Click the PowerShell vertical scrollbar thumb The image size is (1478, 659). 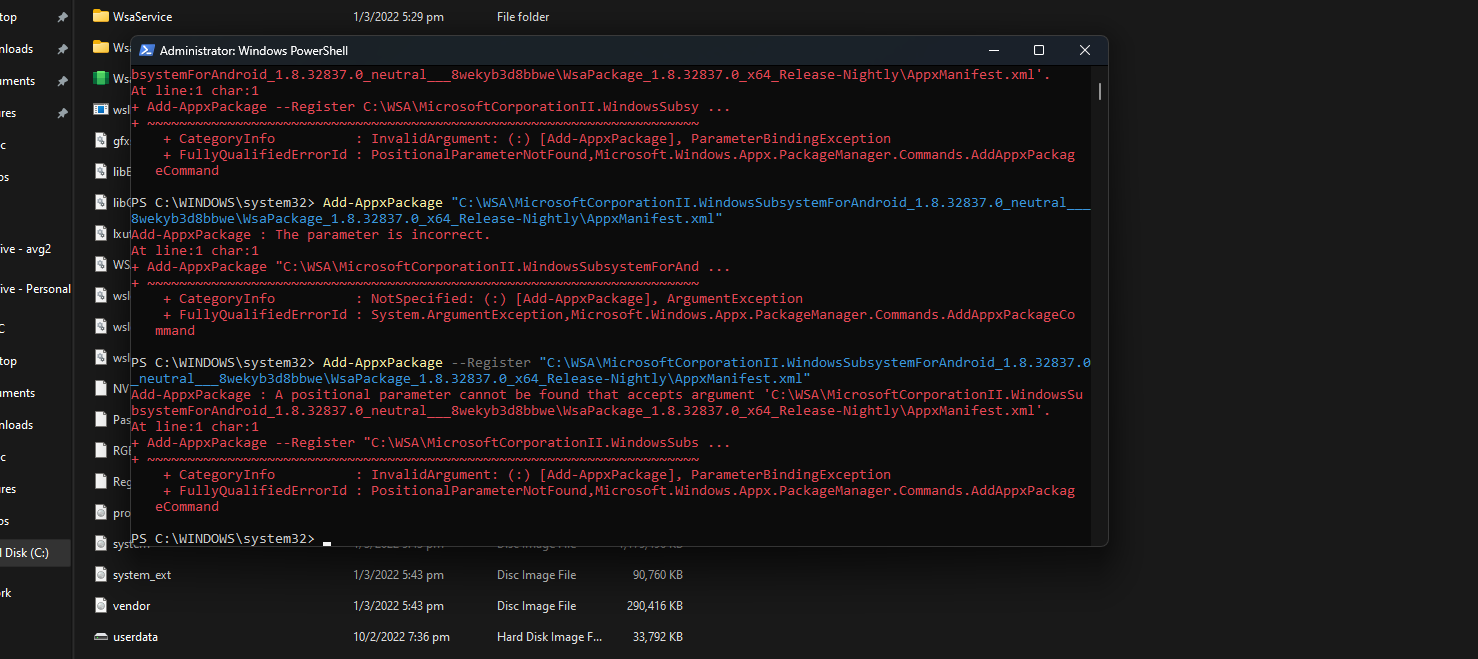pyautogui.click(x=1100, y=91)
